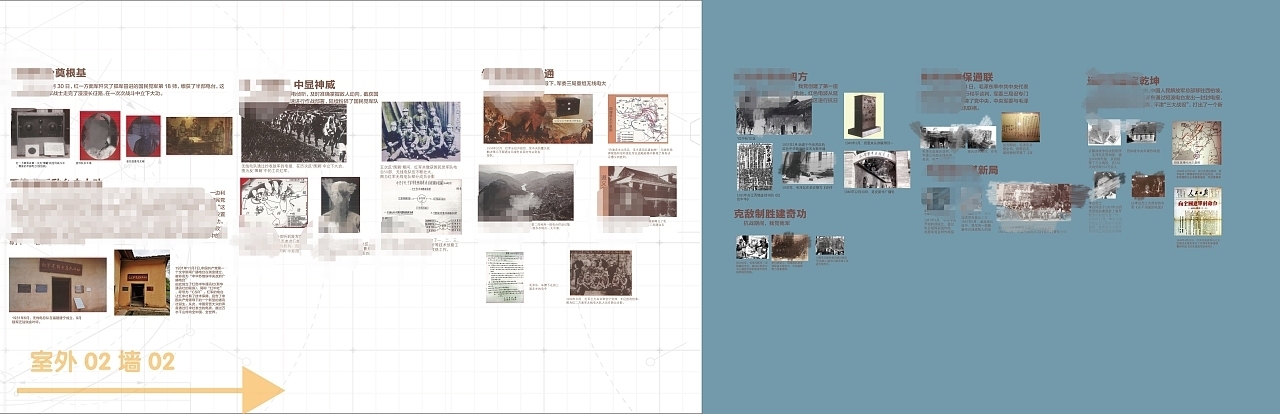This screenshot has height=414, width=1280.
Task: Select the small white building photo under 乾坤
Action: 1145,132
